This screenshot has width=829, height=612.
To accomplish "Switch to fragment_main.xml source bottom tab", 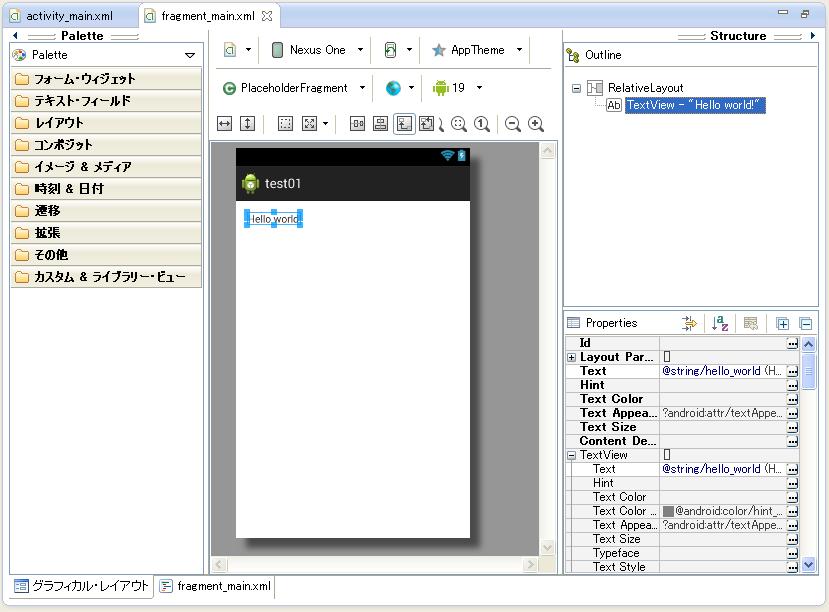I will 215,586.
